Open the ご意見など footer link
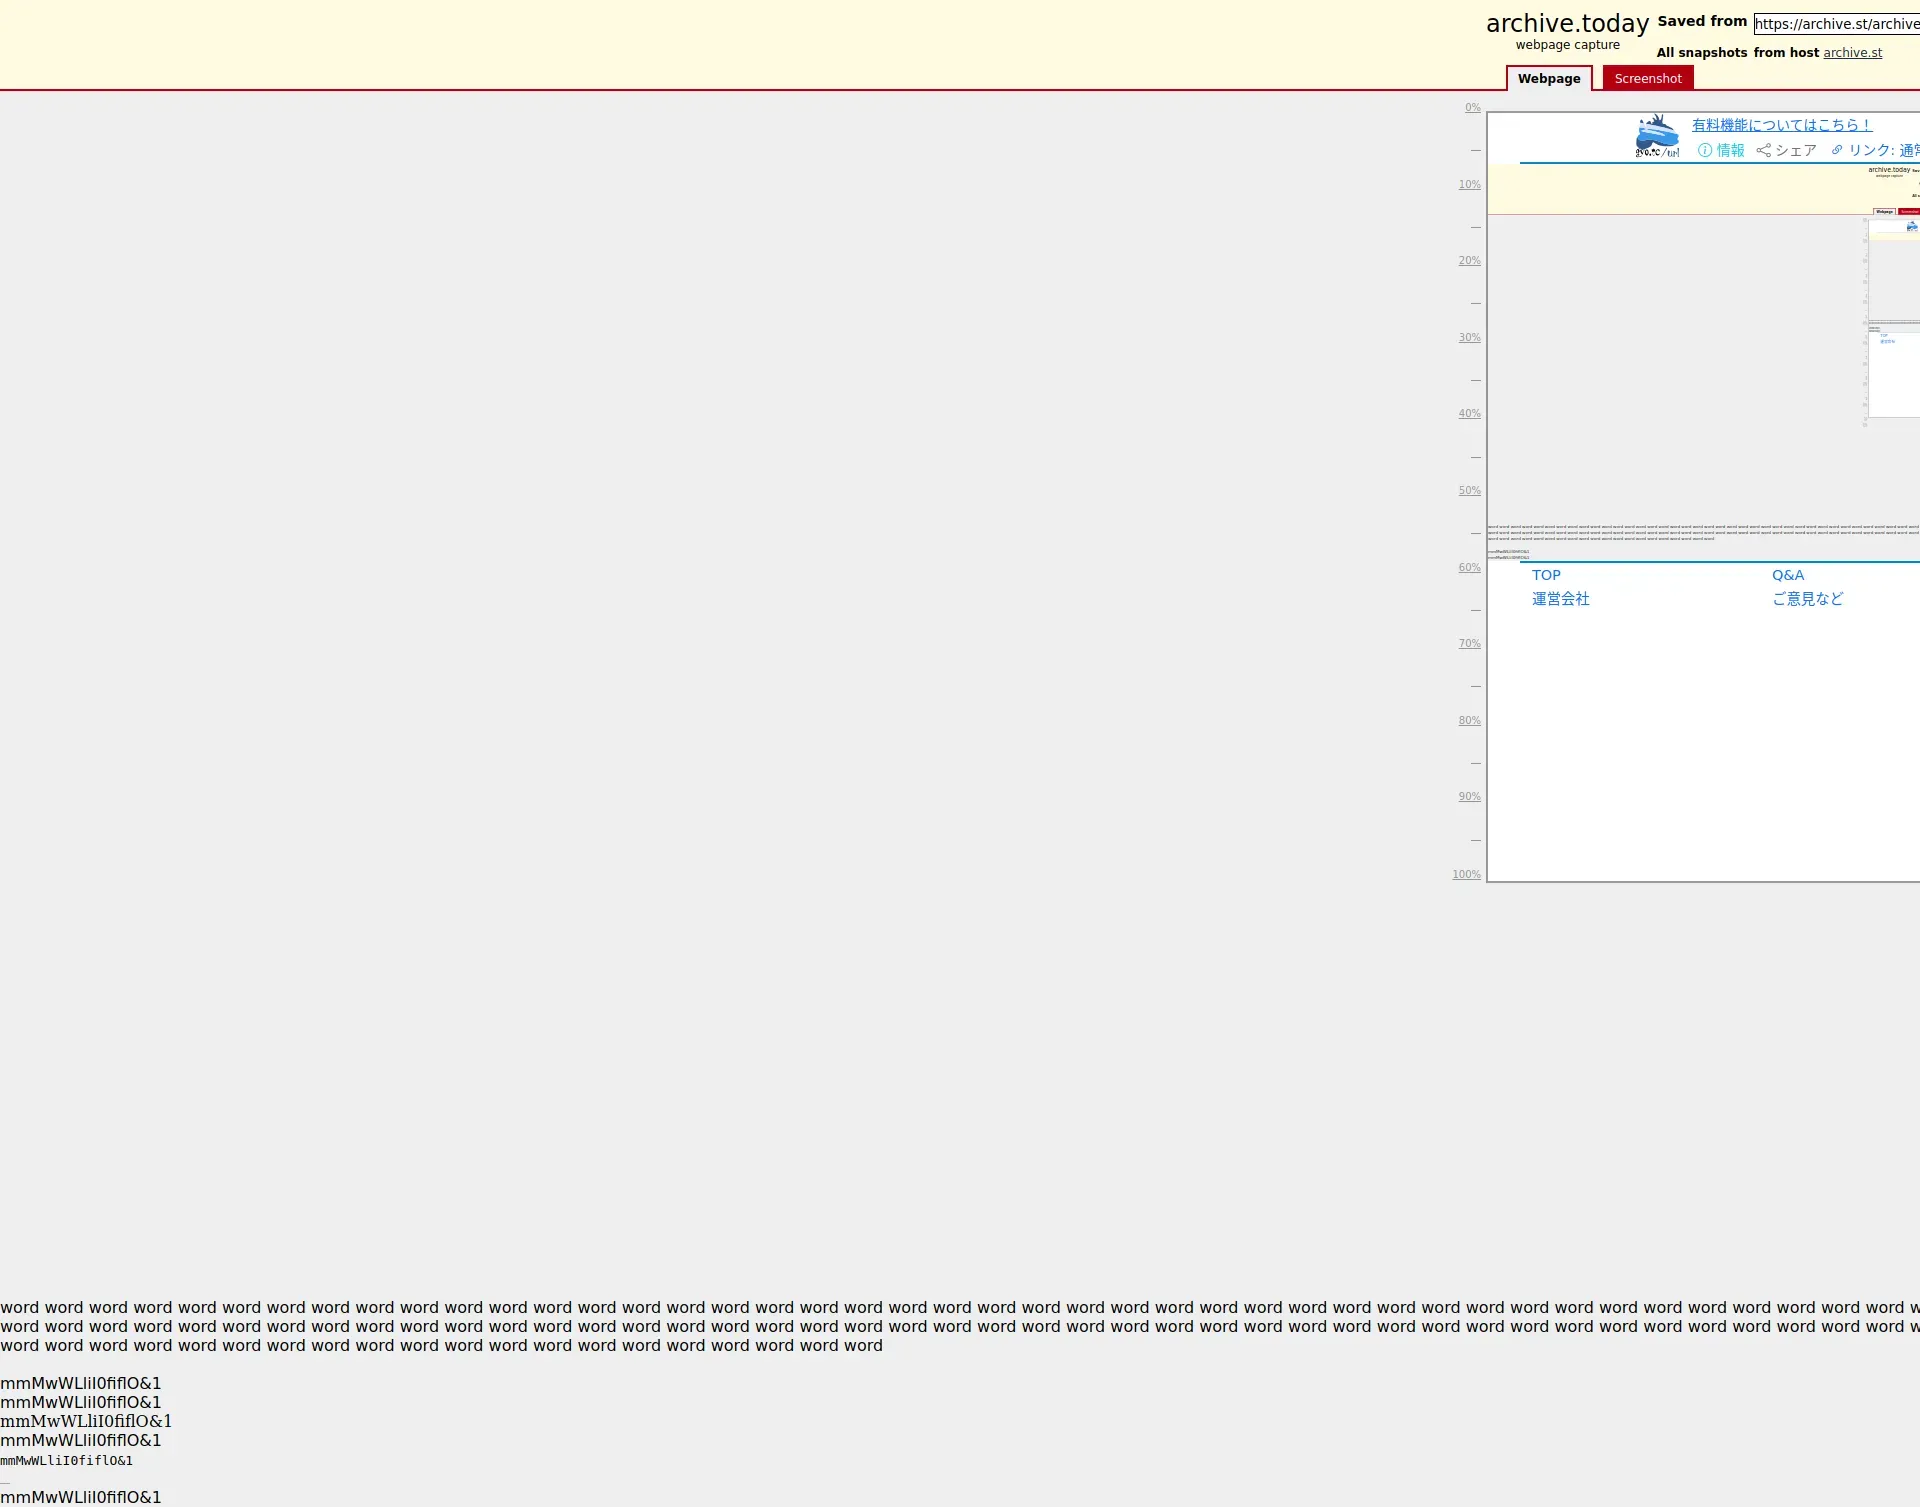Screen dimensions: 1920x1507 (1807, 599)
